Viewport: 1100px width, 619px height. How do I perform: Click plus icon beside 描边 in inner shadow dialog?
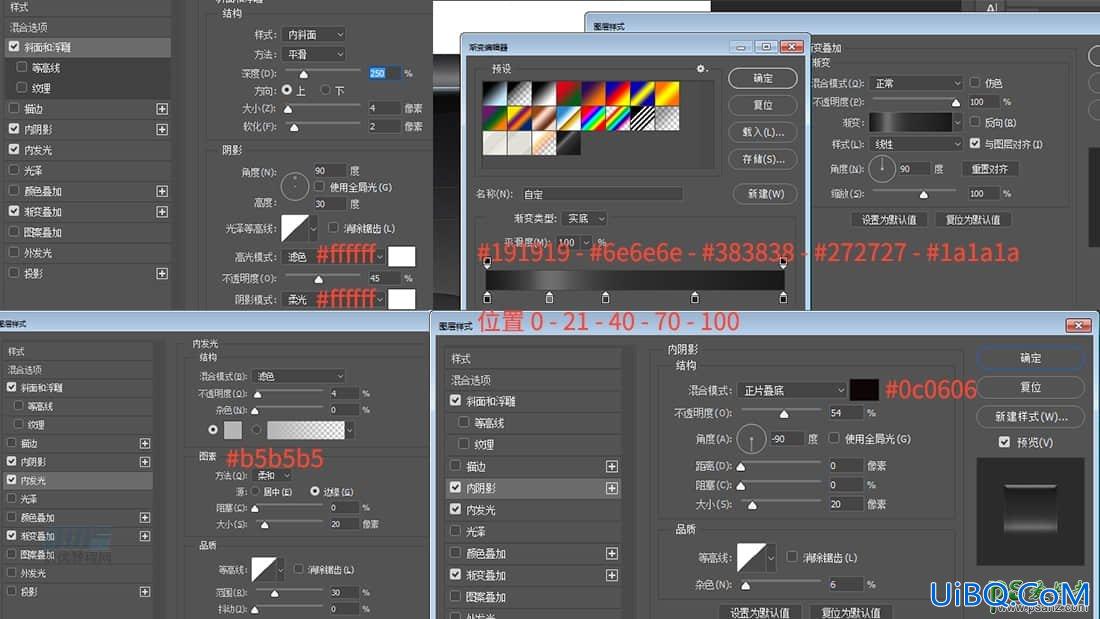pyautogui.click(x=612, y=466)
